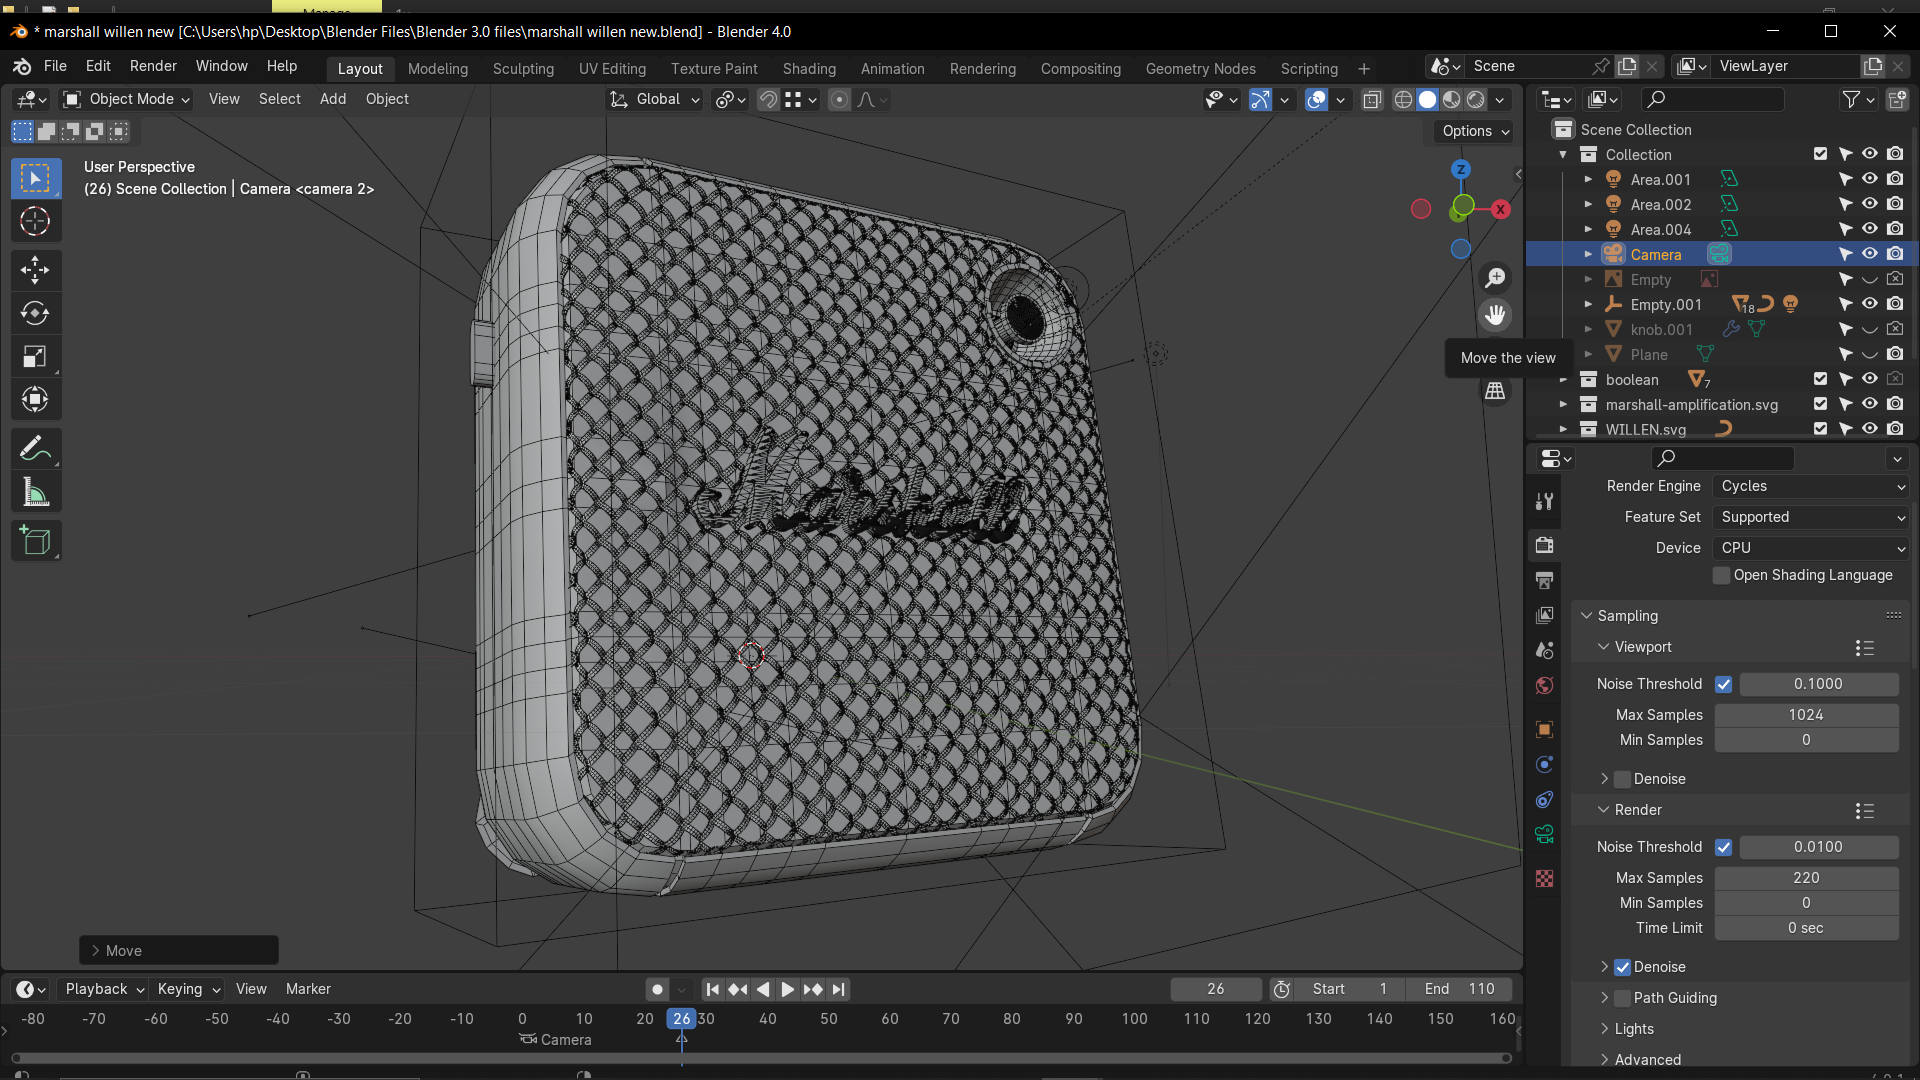The height and width of the screenshot is (1080, 1920).
Task: Open the Render menu
Action: [x=153, y=66]
